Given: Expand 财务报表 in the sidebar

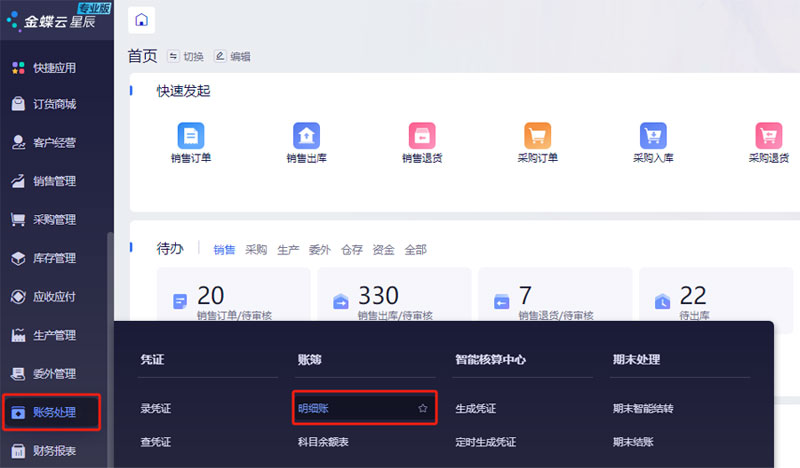Looking at the screenshot, I should coord(54,450).
